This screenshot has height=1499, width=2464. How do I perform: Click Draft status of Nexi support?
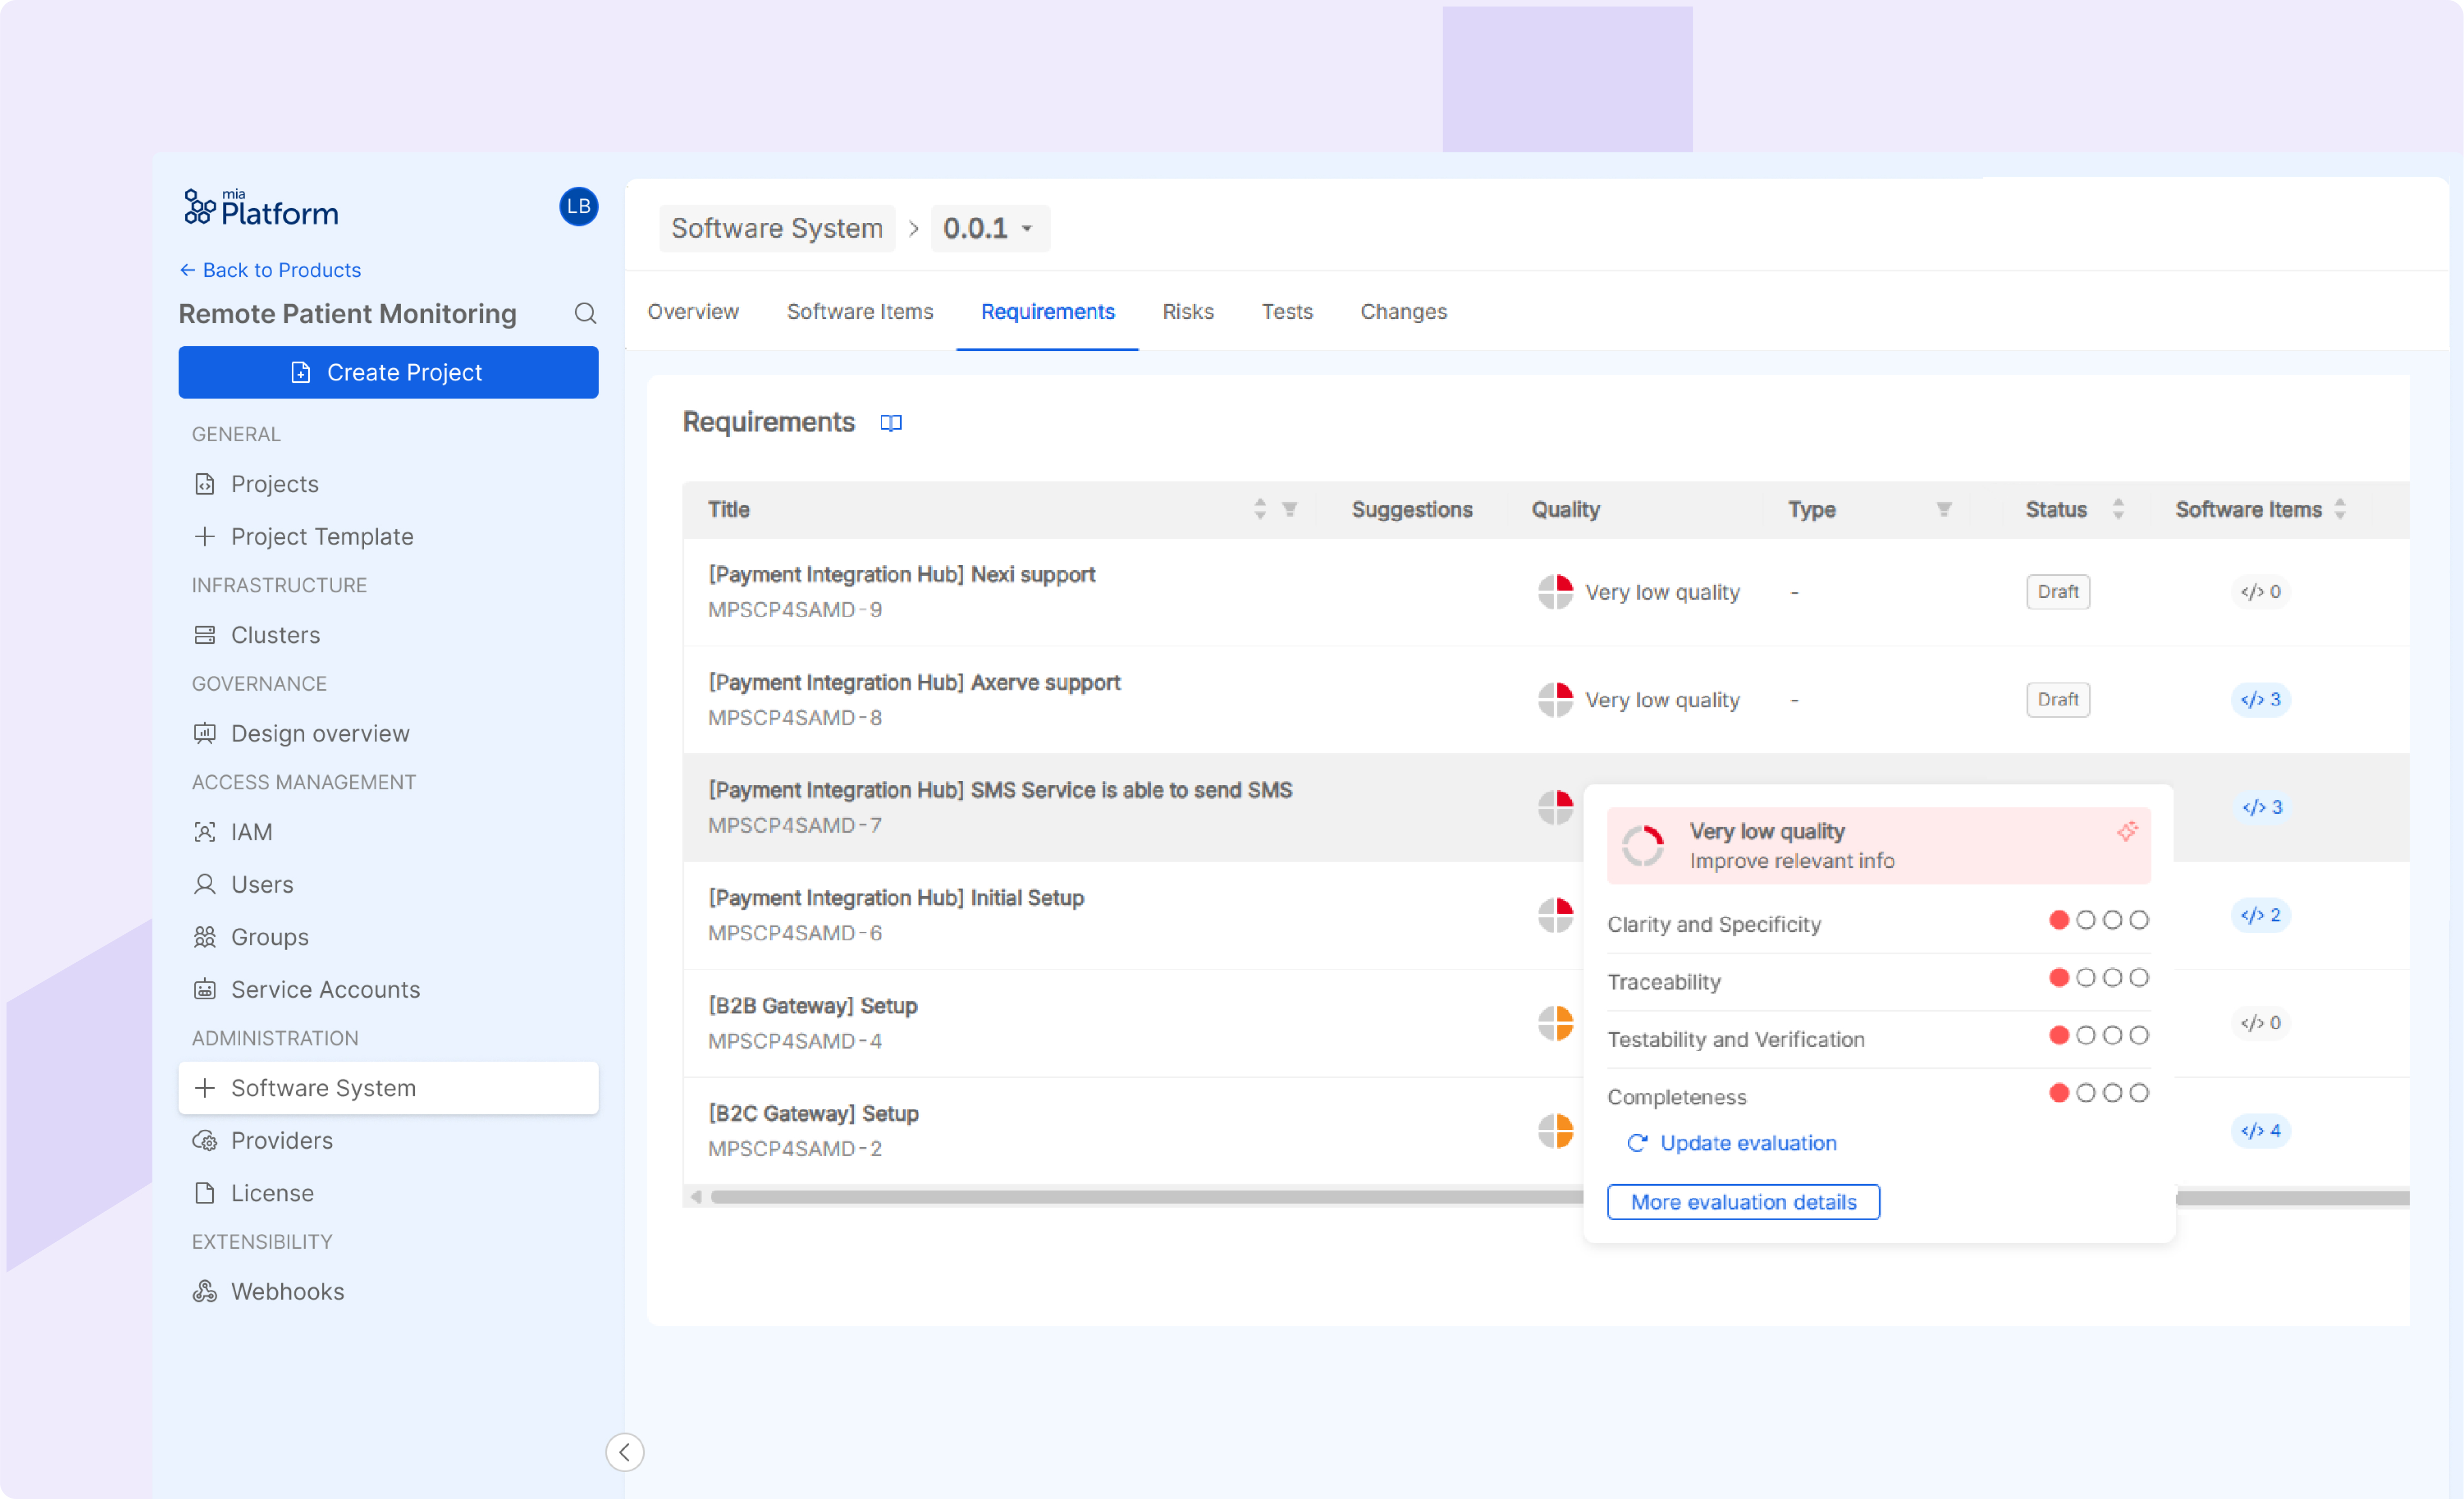(2058, 592)
